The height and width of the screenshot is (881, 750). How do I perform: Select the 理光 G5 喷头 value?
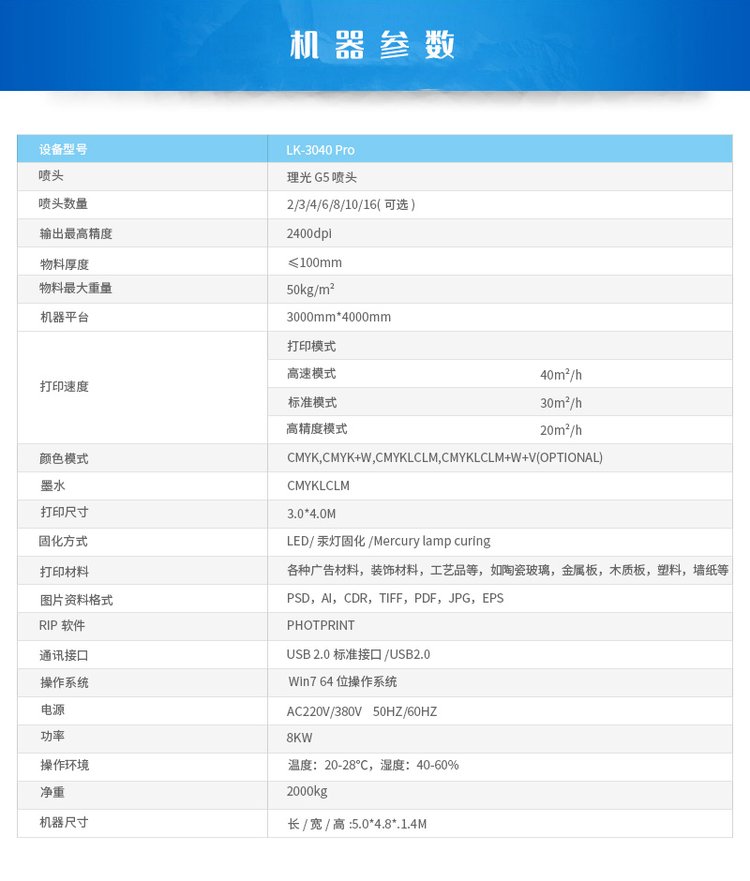click(321, 177)
